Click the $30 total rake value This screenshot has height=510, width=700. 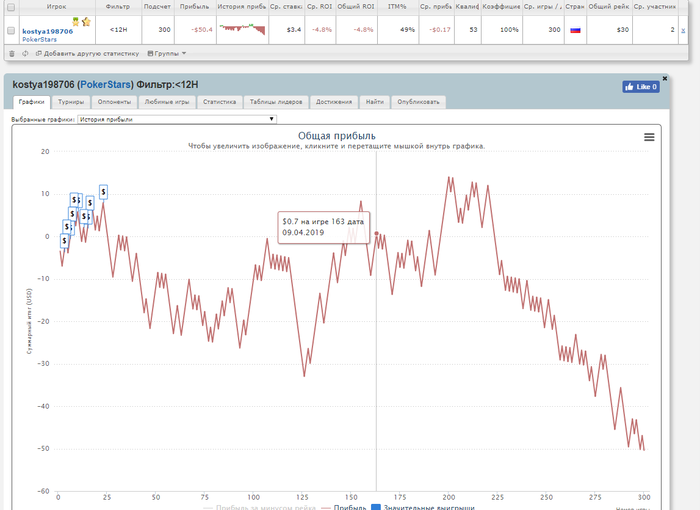623,30
